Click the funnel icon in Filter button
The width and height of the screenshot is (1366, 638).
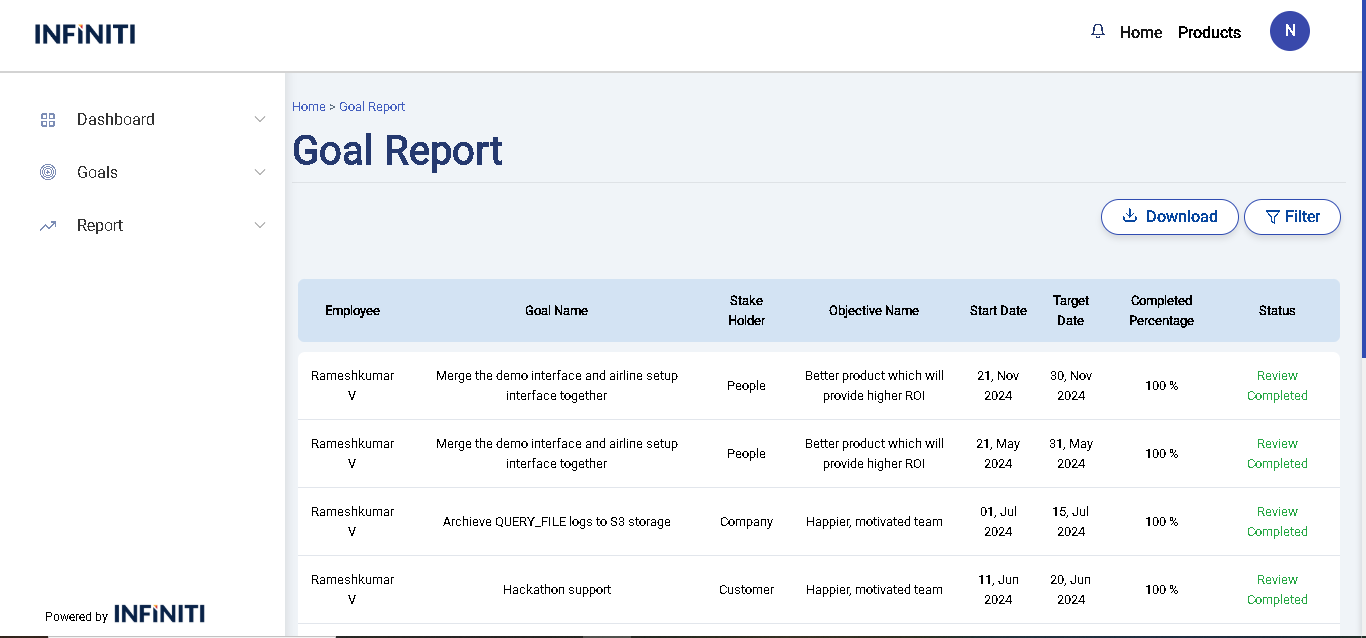click(x=1272, y=217)
